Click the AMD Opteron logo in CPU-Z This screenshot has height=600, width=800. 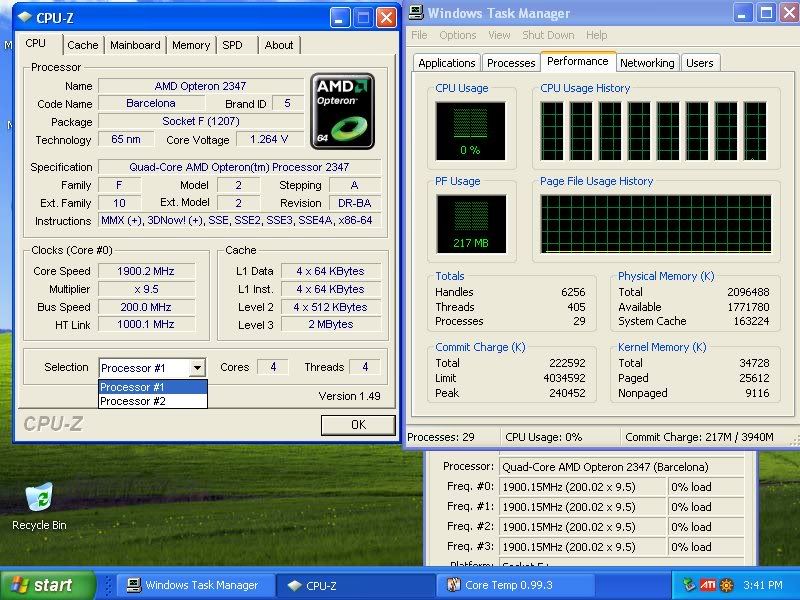coord(342,111)
